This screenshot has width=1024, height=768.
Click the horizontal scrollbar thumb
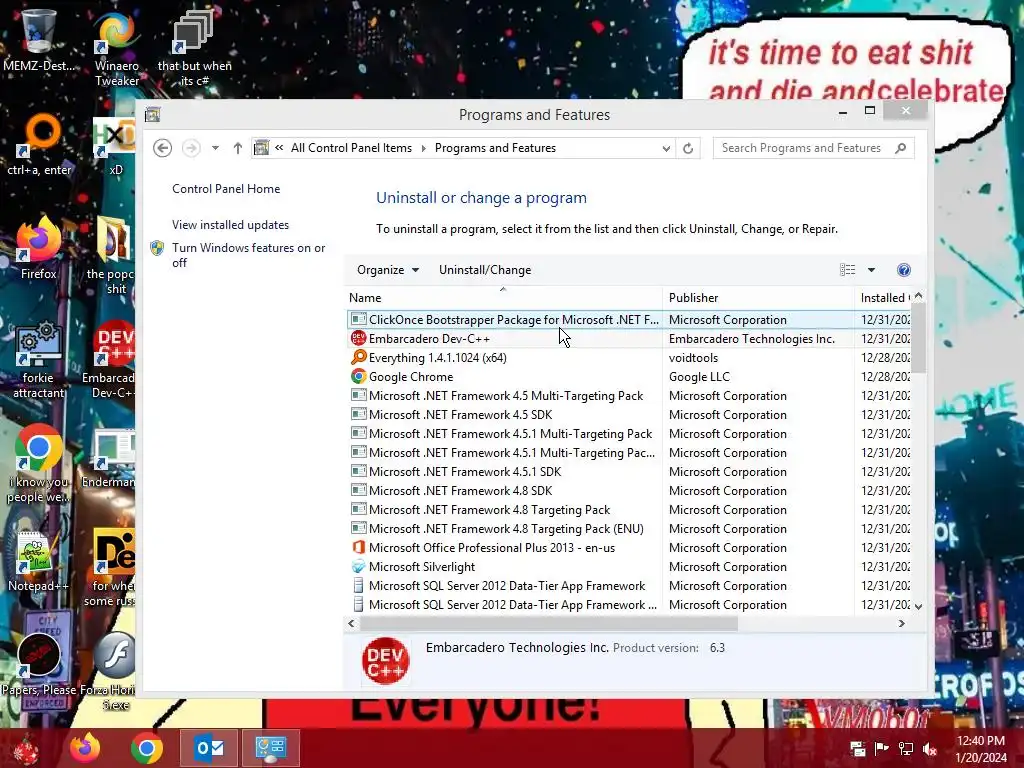coord(549,624)
